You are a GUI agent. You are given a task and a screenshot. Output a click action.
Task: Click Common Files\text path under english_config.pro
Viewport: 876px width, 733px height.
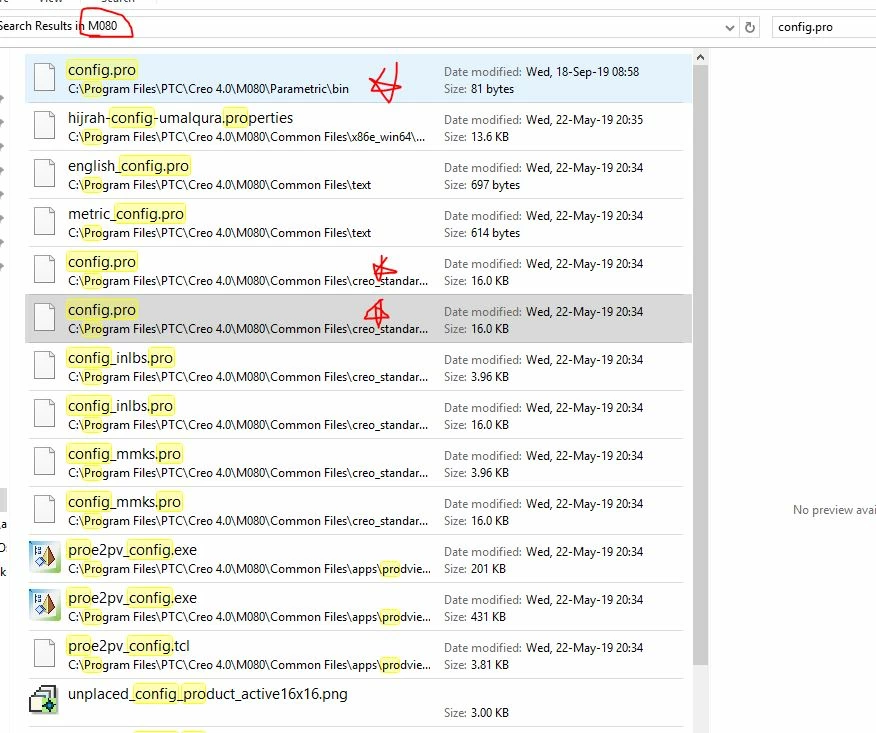click(220, 185)
